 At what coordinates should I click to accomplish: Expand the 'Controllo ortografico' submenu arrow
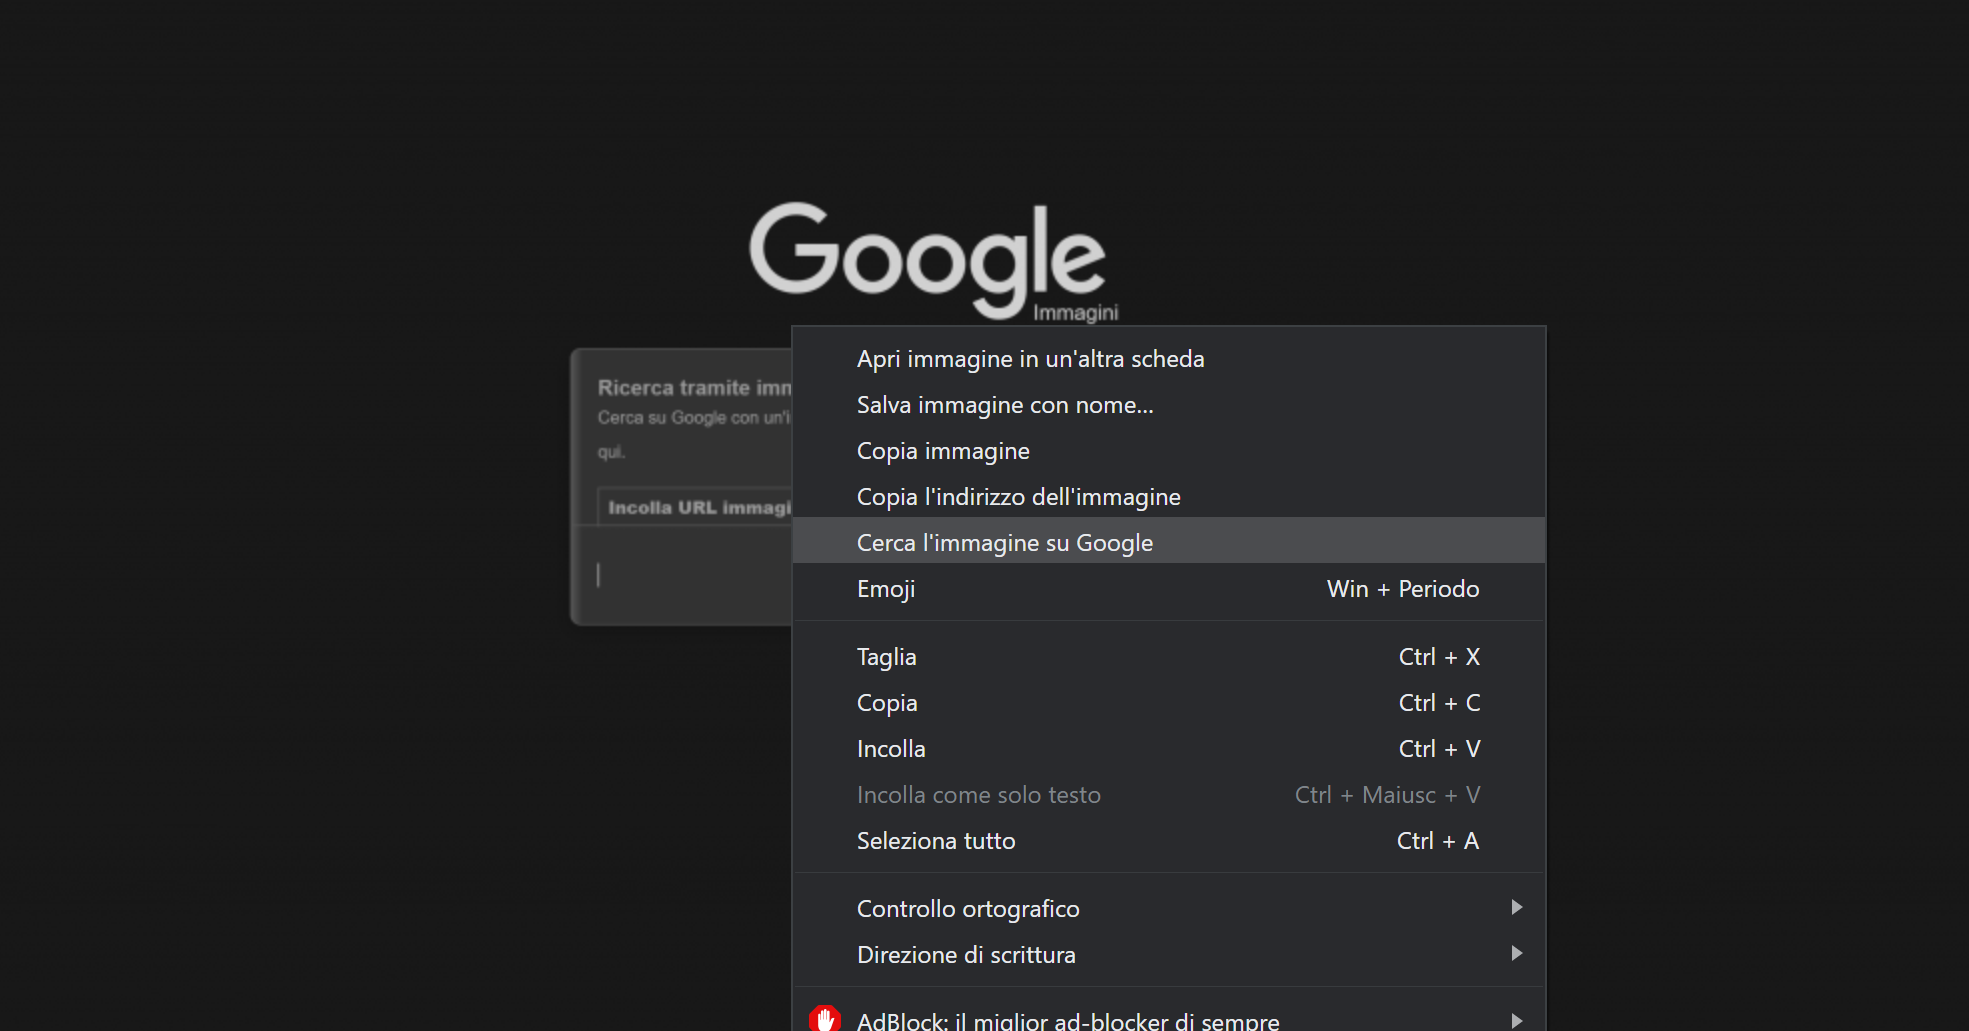click(x=1518, y=908)
